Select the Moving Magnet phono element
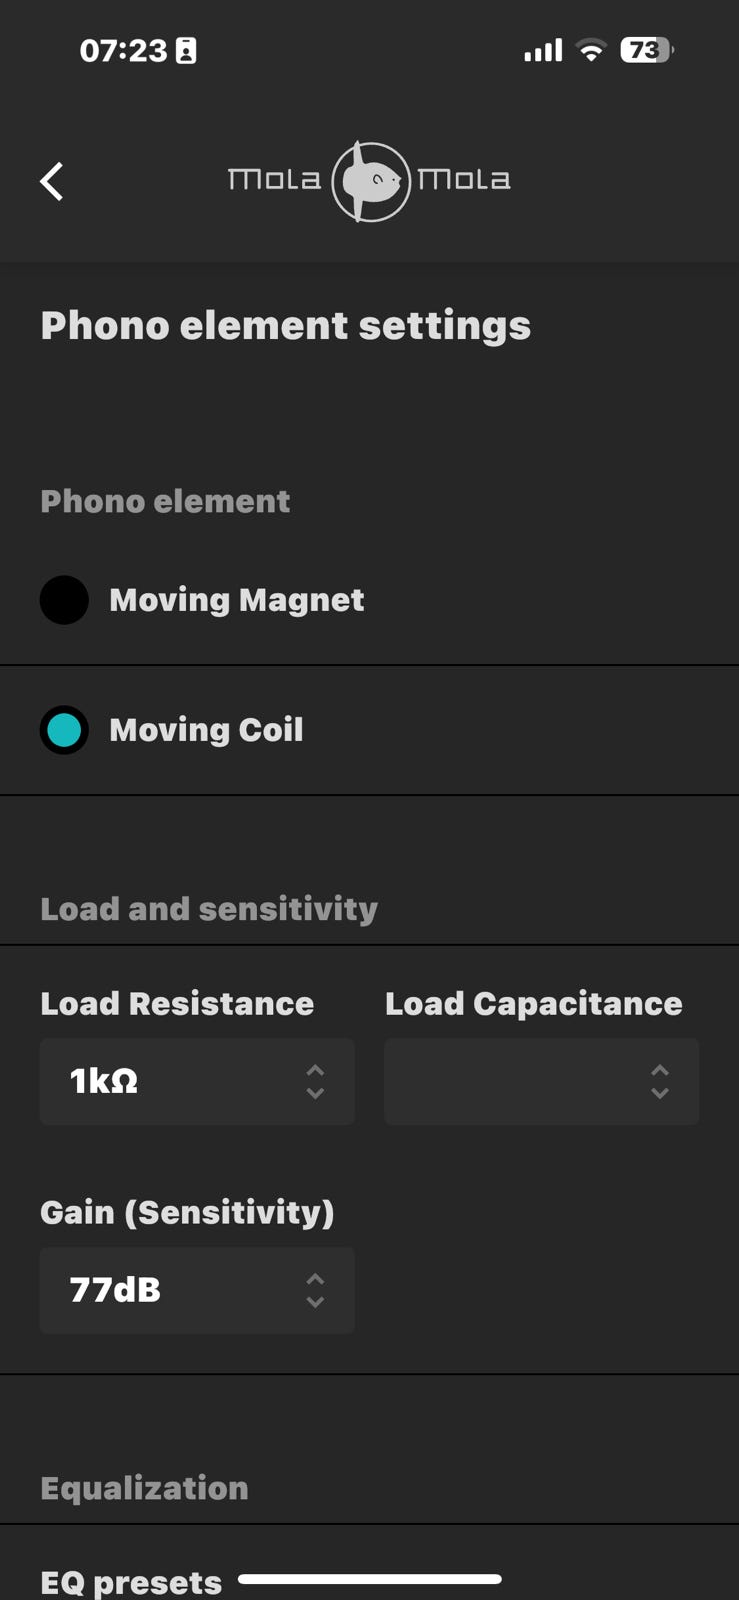739x1600 pixels. [x=64, y=600]
